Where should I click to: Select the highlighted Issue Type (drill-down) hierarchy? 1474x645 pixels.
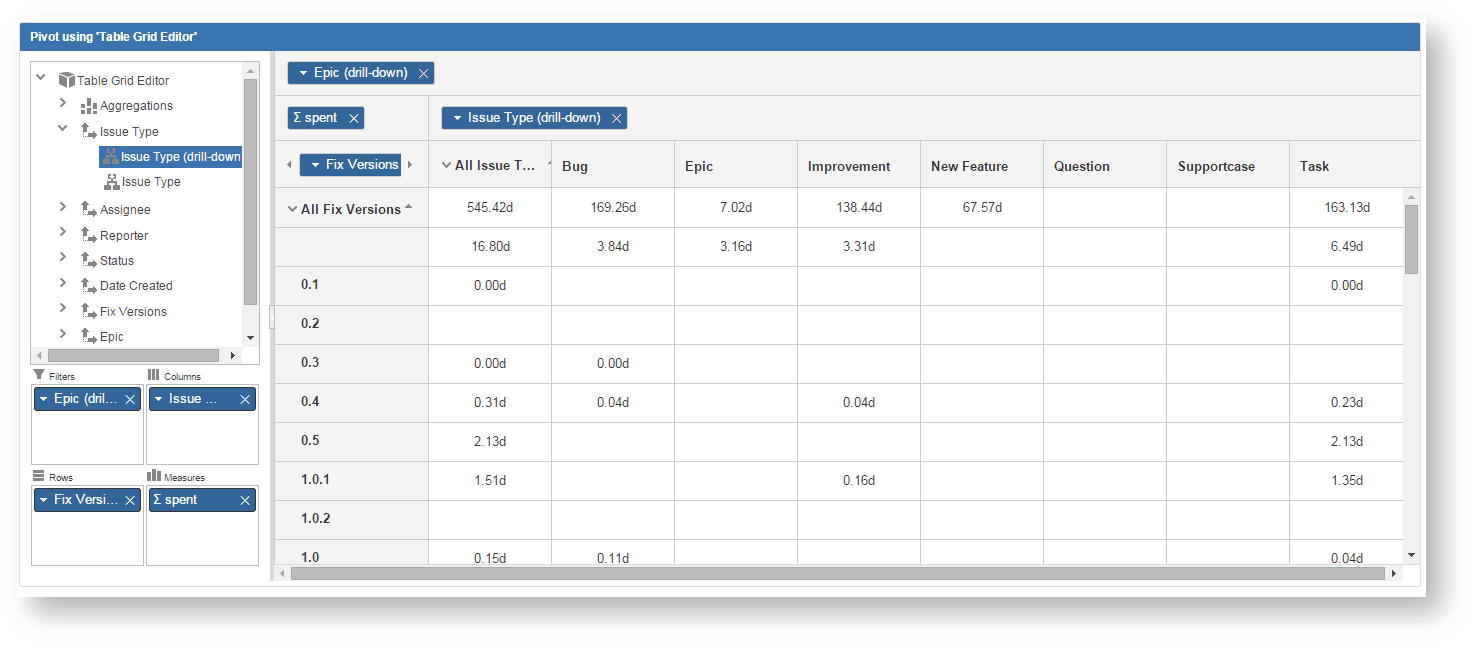171,157
